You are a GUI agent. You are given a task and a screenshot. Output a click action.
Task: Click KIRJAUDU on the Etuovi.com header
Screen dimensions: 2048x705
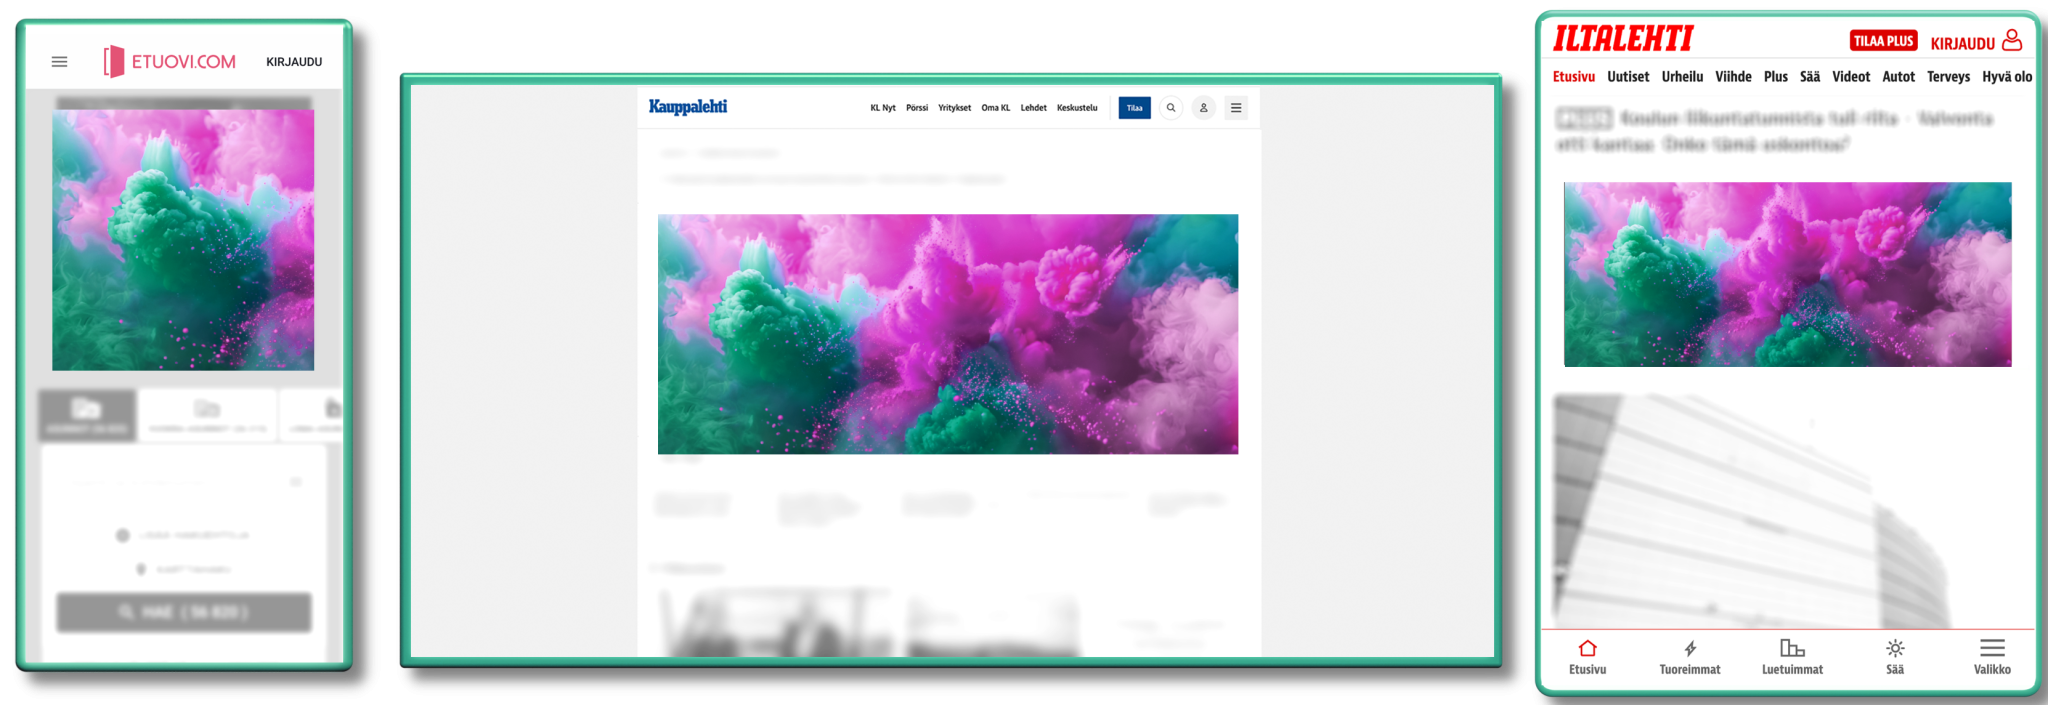pos(294,62)
